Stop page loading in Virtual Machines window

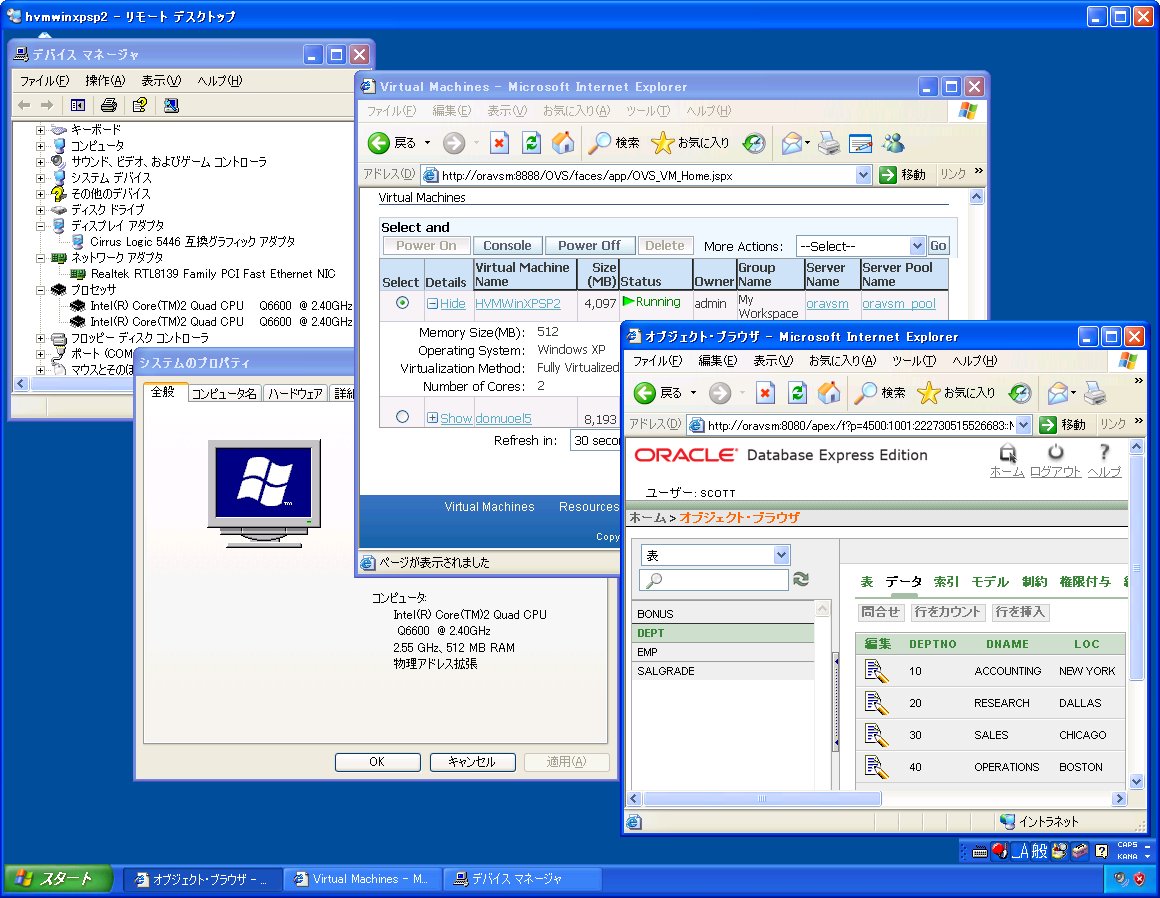point(499,143)
